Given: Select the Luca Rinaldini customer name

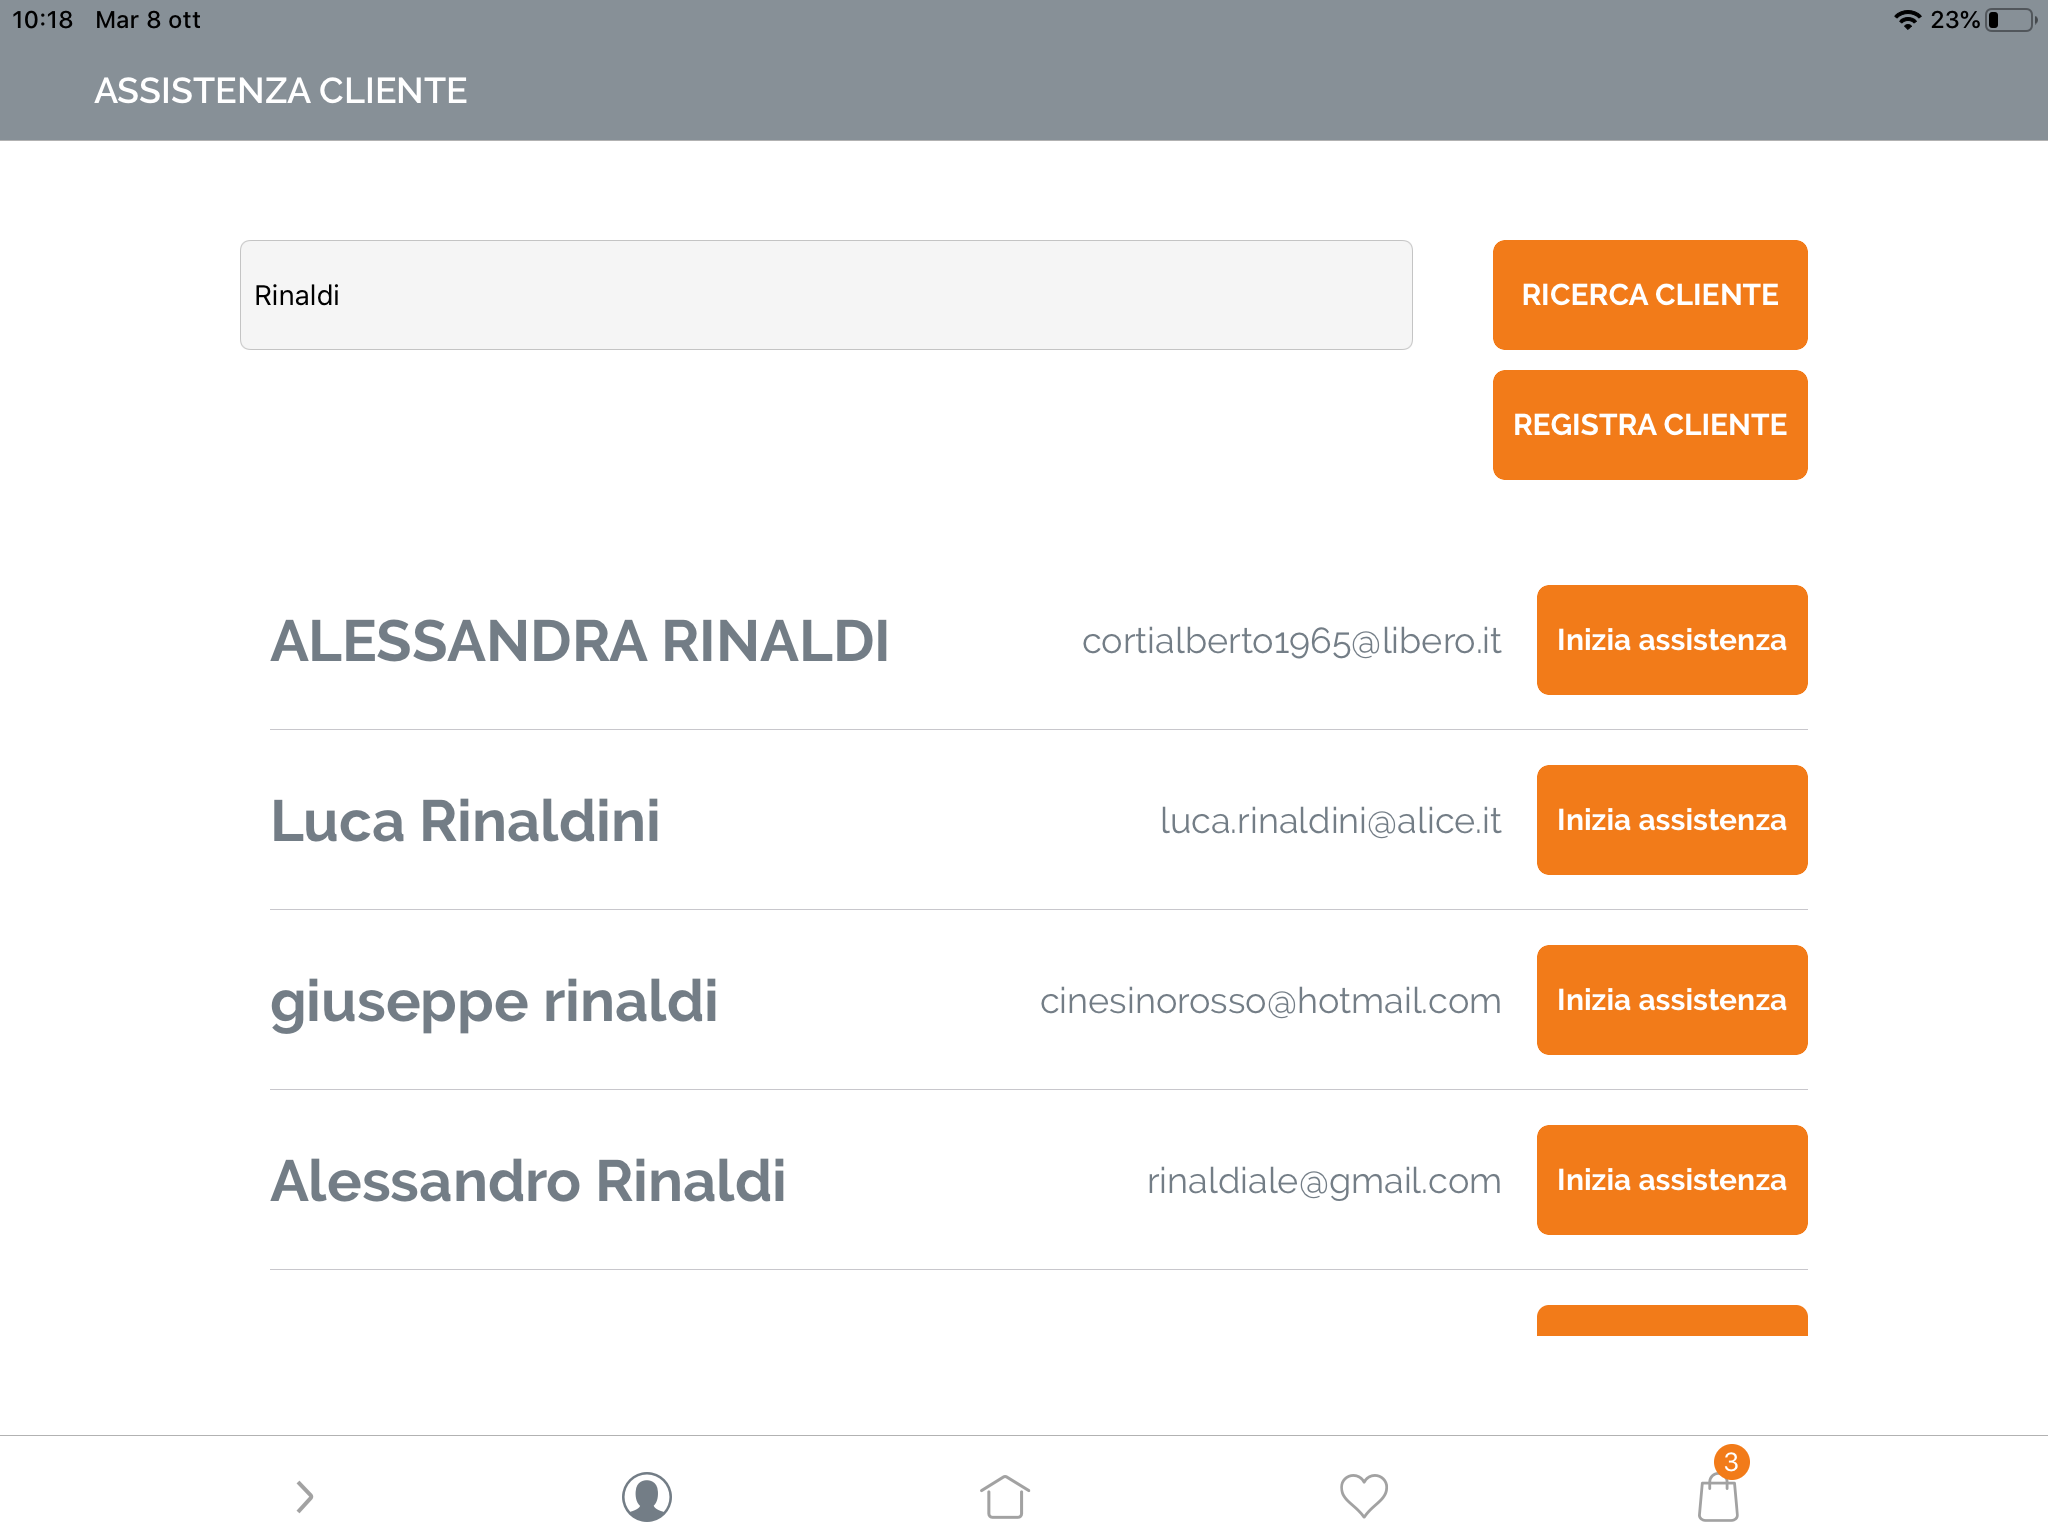Looking at the screenshot, I should [465, 821].
